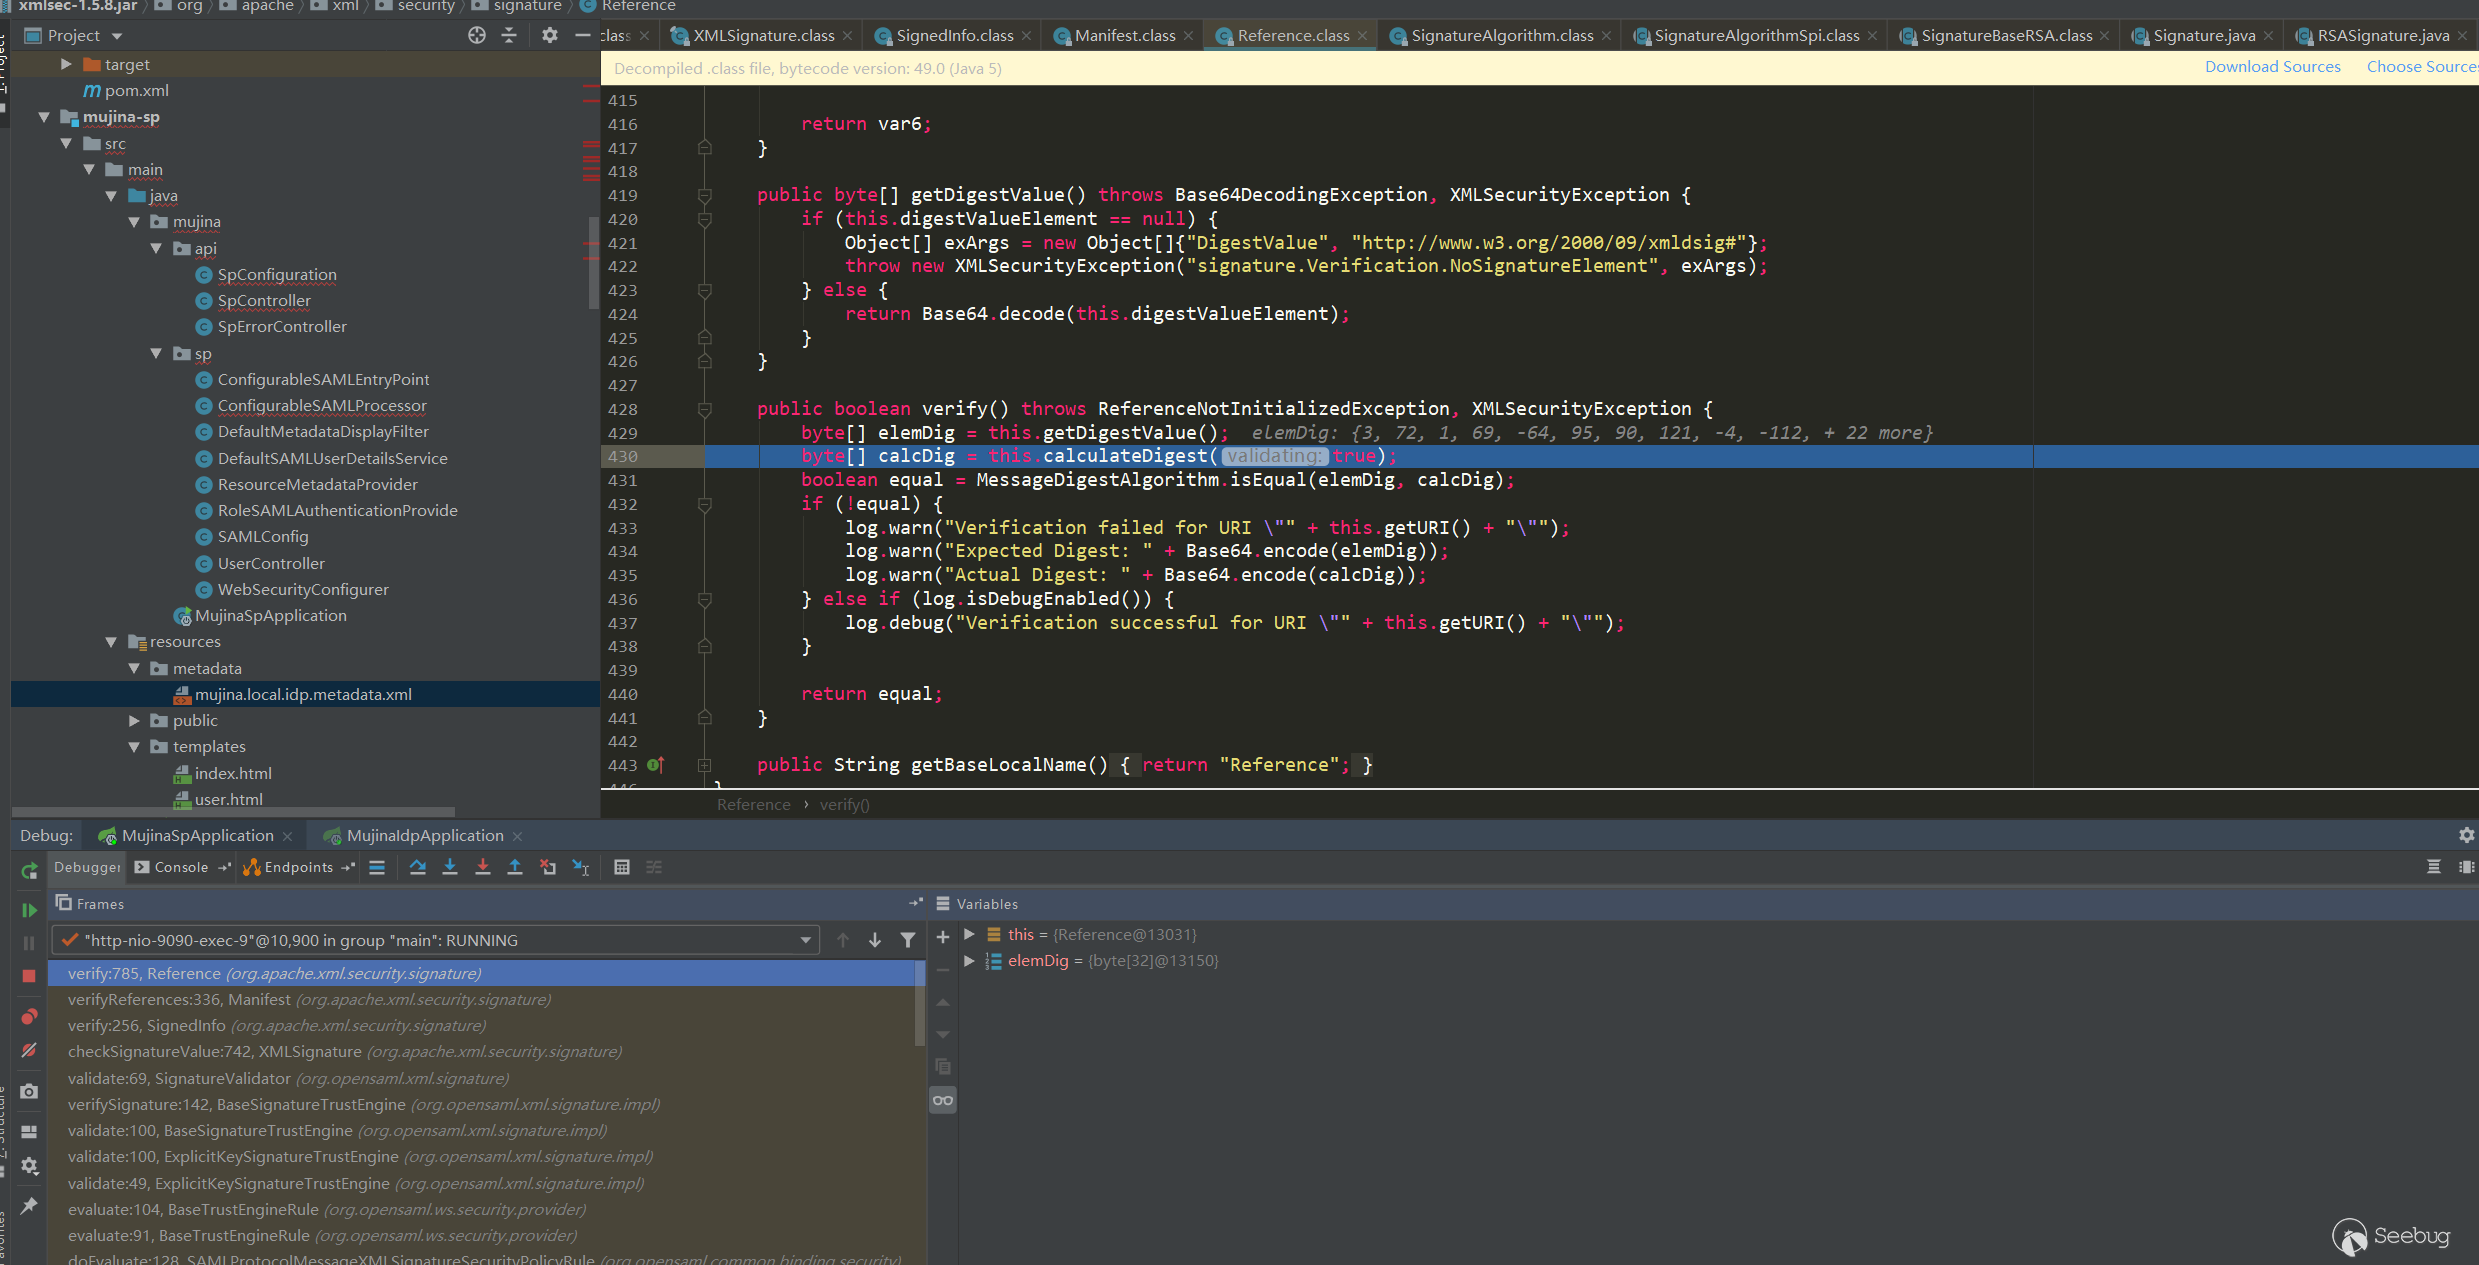Open the thread selector dropdown in Frames
Screen dimensions: 2479x1265
coord(805,940)
